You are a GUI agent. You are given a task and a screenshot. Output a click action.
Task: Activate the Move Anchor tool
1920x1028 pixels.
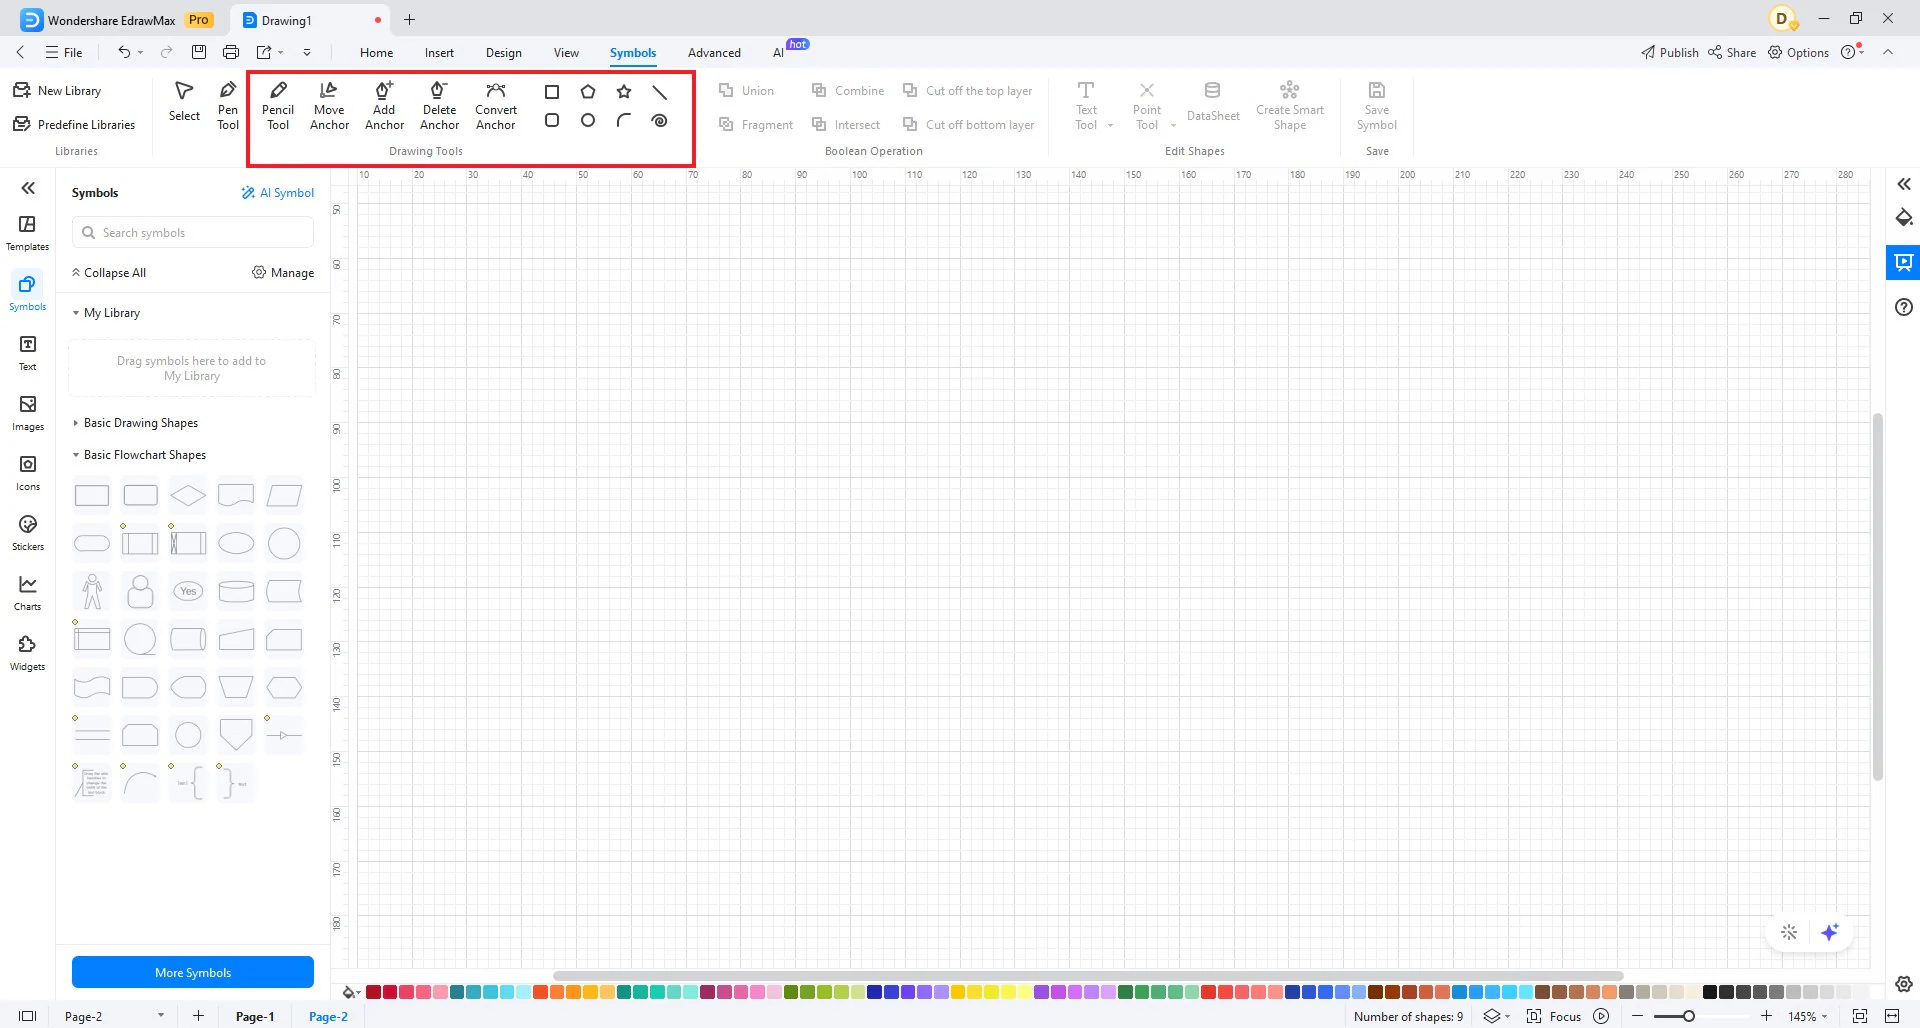click(329, 105)
